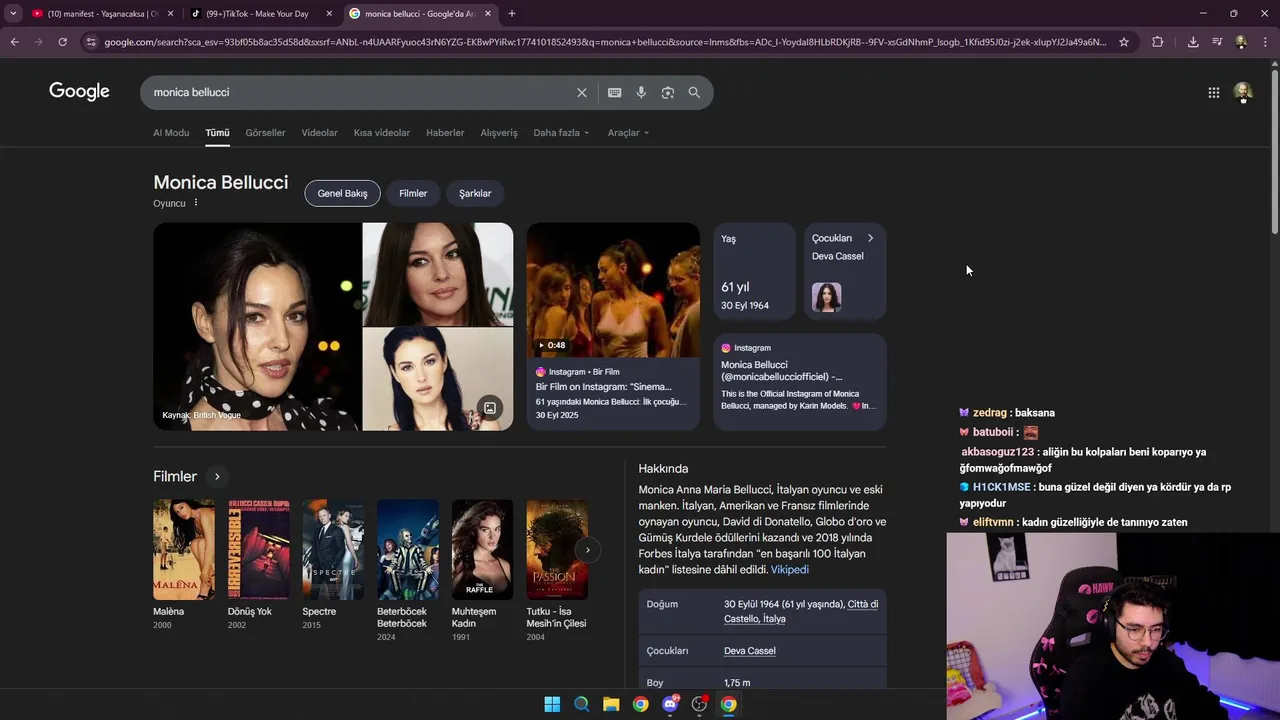Select the Filmler chip
Screen dimensions: 1280x720
point(413,193)
